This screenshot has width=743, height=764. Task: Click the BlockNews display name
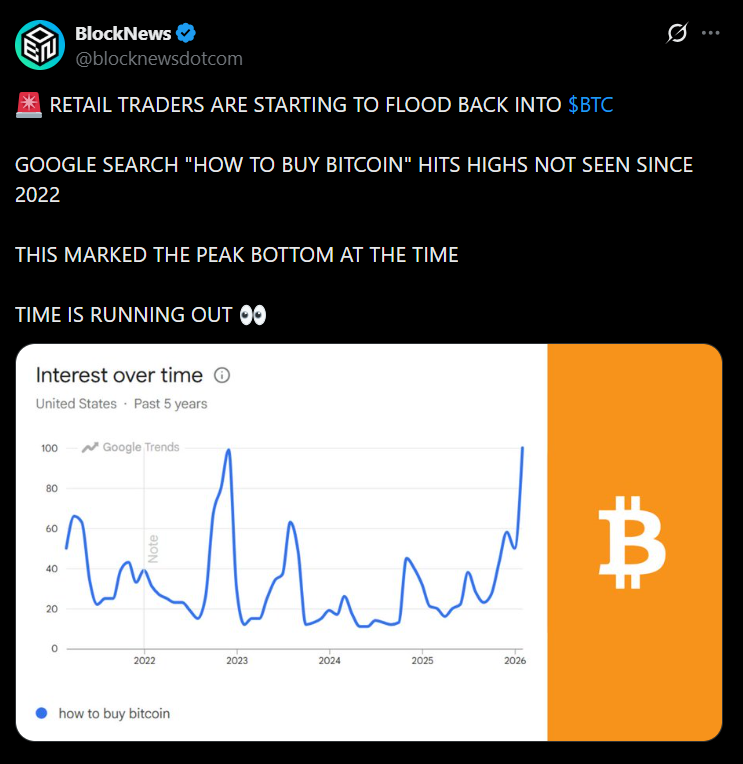click(x=123, y=34)
